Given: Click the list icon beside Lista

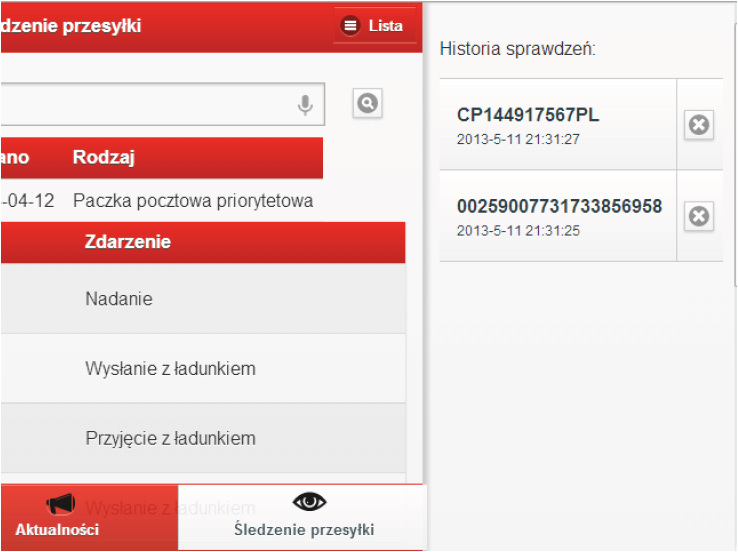Looking at the screenshot, I should click(351, 25).
